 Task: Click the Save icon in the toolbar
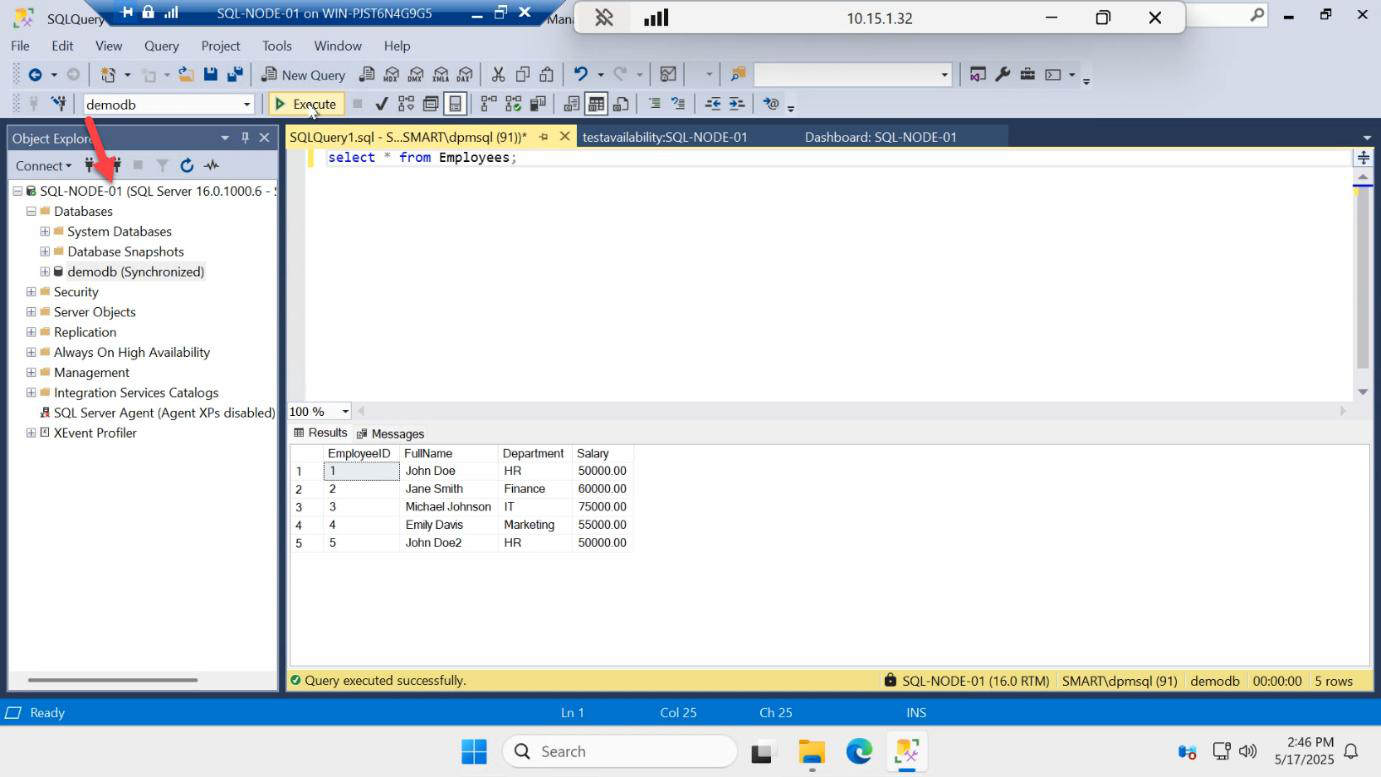(210, 74)
